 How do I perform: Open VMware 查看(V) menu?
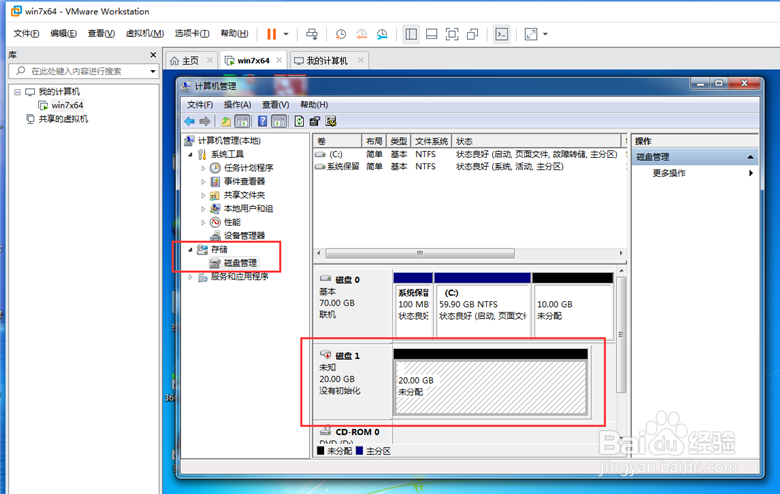101,33
